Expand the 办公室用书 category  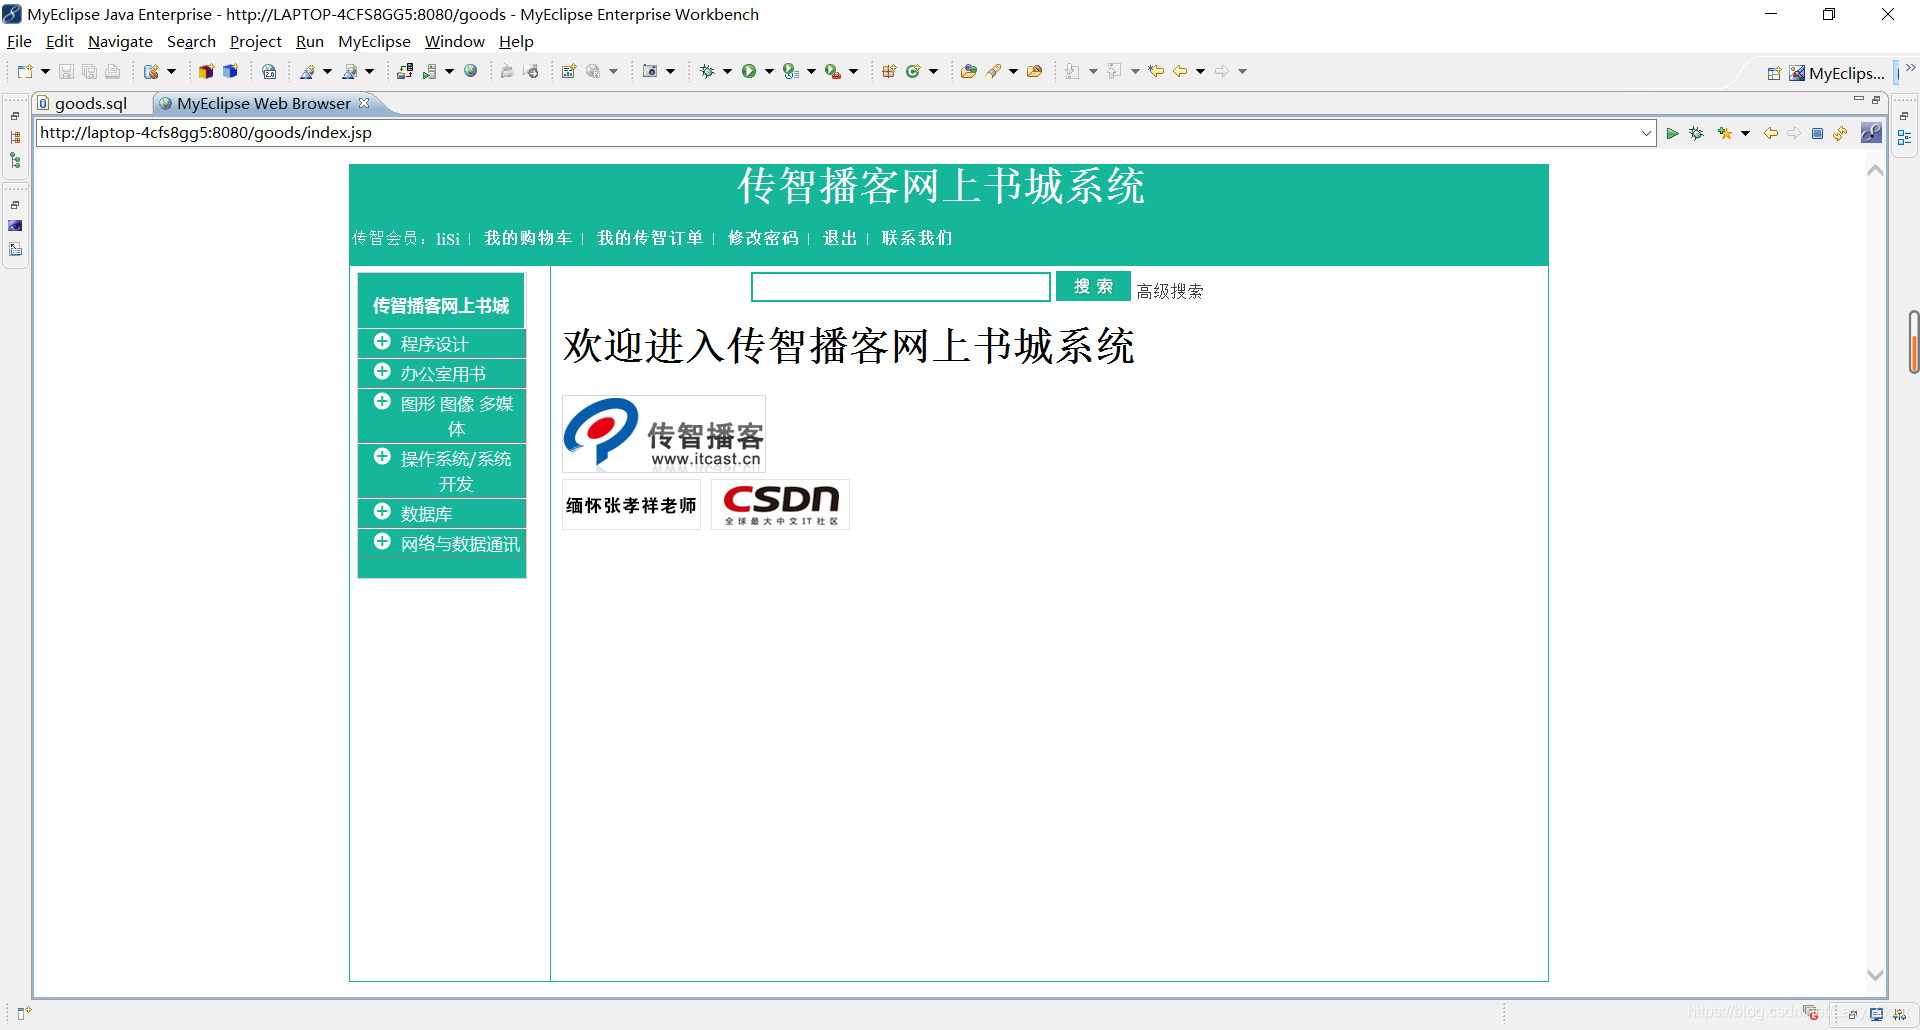pyautogui.click(x=382, y=372)
